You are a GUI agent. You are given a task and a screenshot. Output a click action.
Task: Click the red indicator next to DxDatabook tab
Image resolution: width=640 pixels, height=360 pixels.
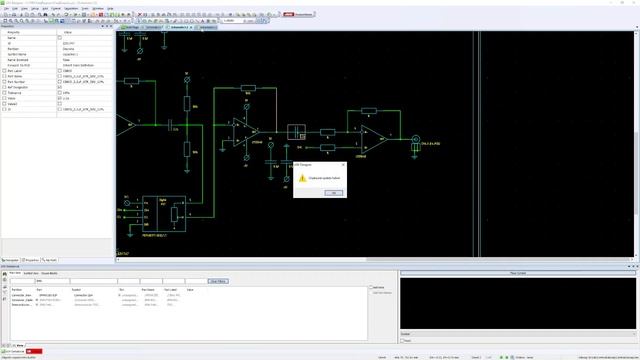click(34, 351)
